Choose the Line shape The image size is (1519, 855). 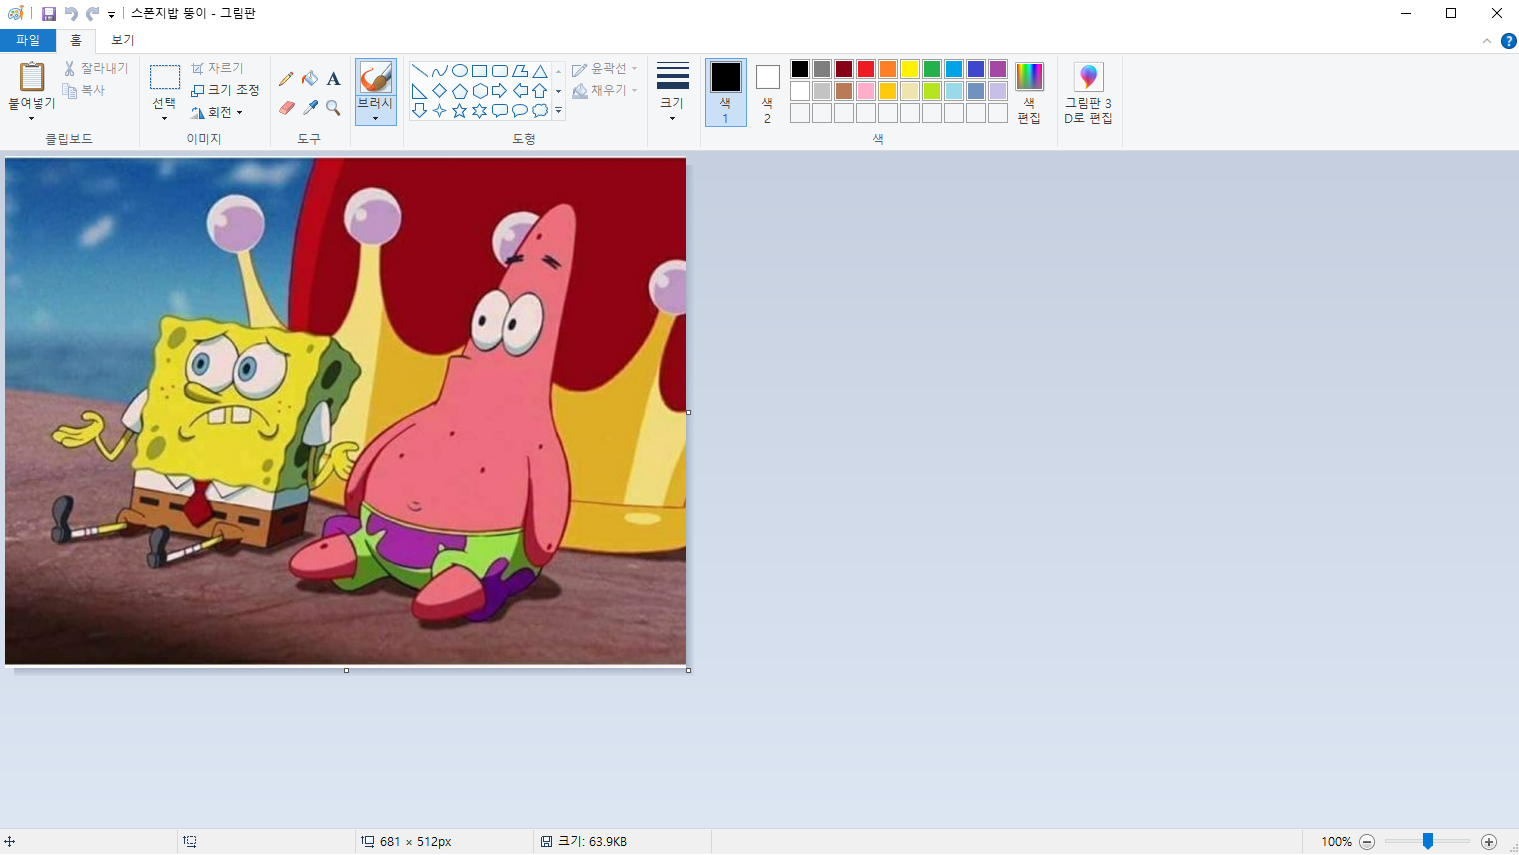coord(420,71)
